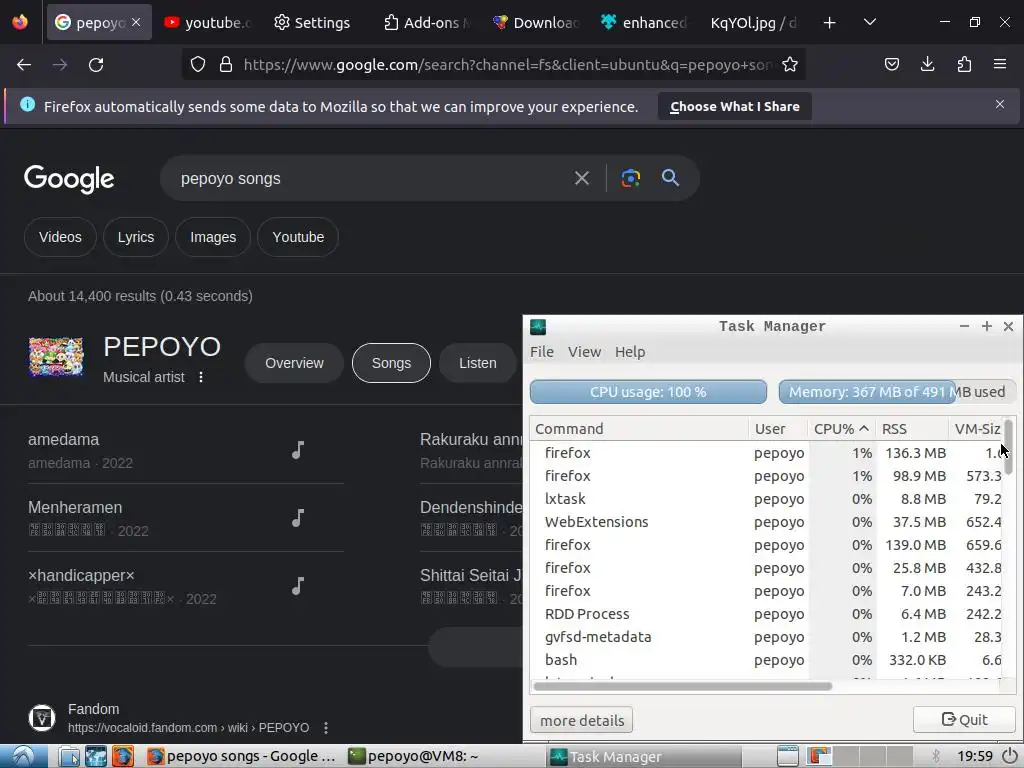1024x768 pixels.
Task: Select the PEPOYO Songs tab
Action: (391, 363)
